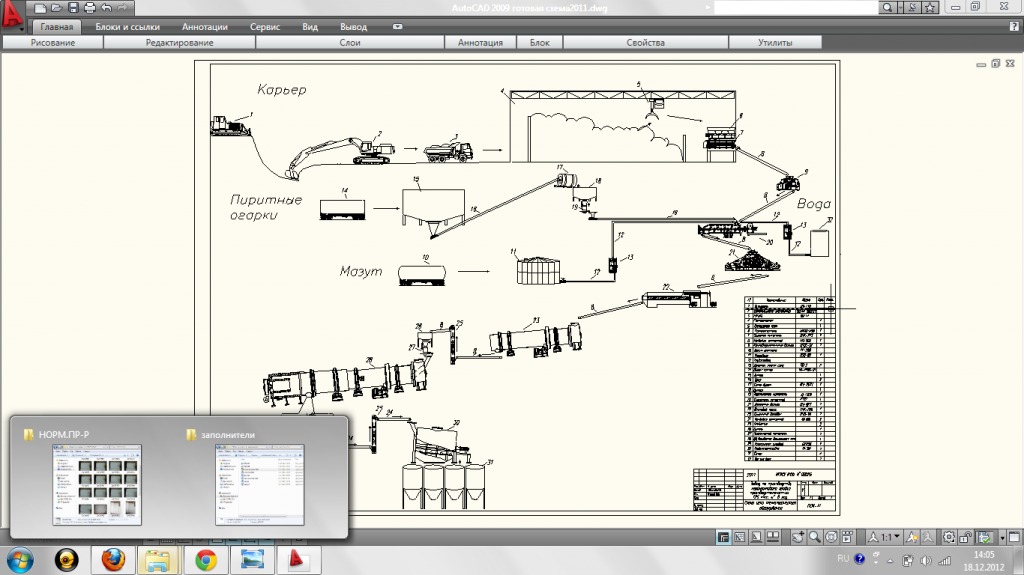Expand the Редактирование ribbon panel

click(x=180, y=42)
